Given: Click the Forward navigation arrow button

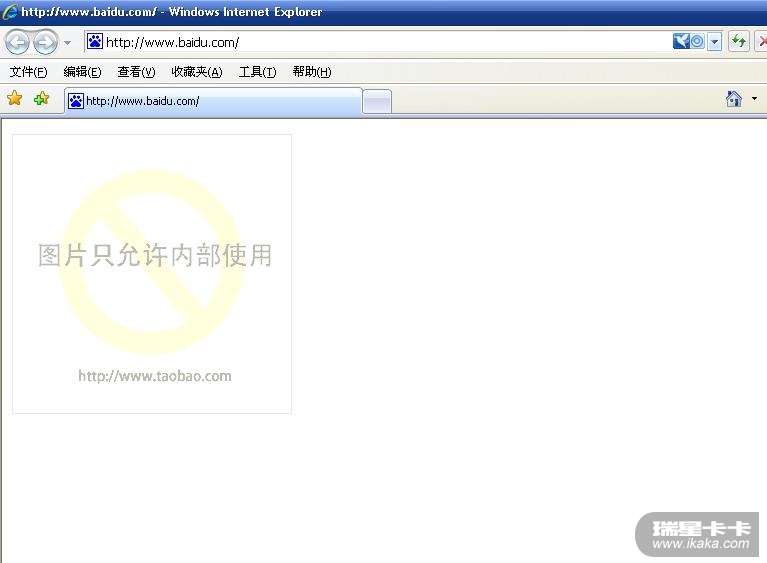Looking at the screenshot, I should [45, 43].
